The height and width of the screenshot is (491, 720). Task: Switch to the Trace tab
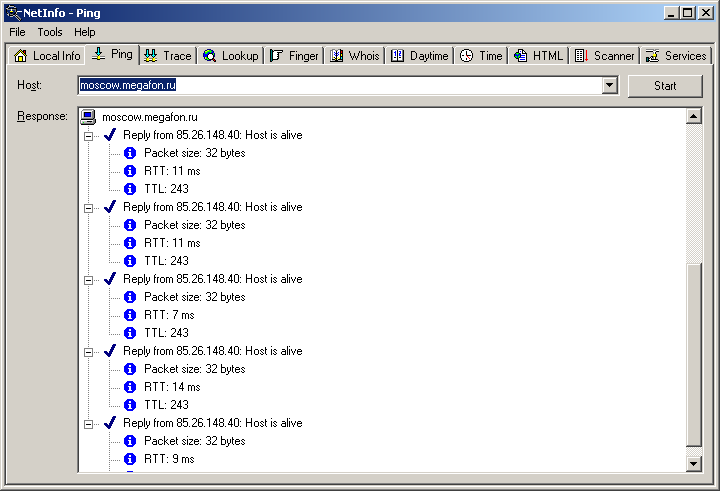coord(168,56)
